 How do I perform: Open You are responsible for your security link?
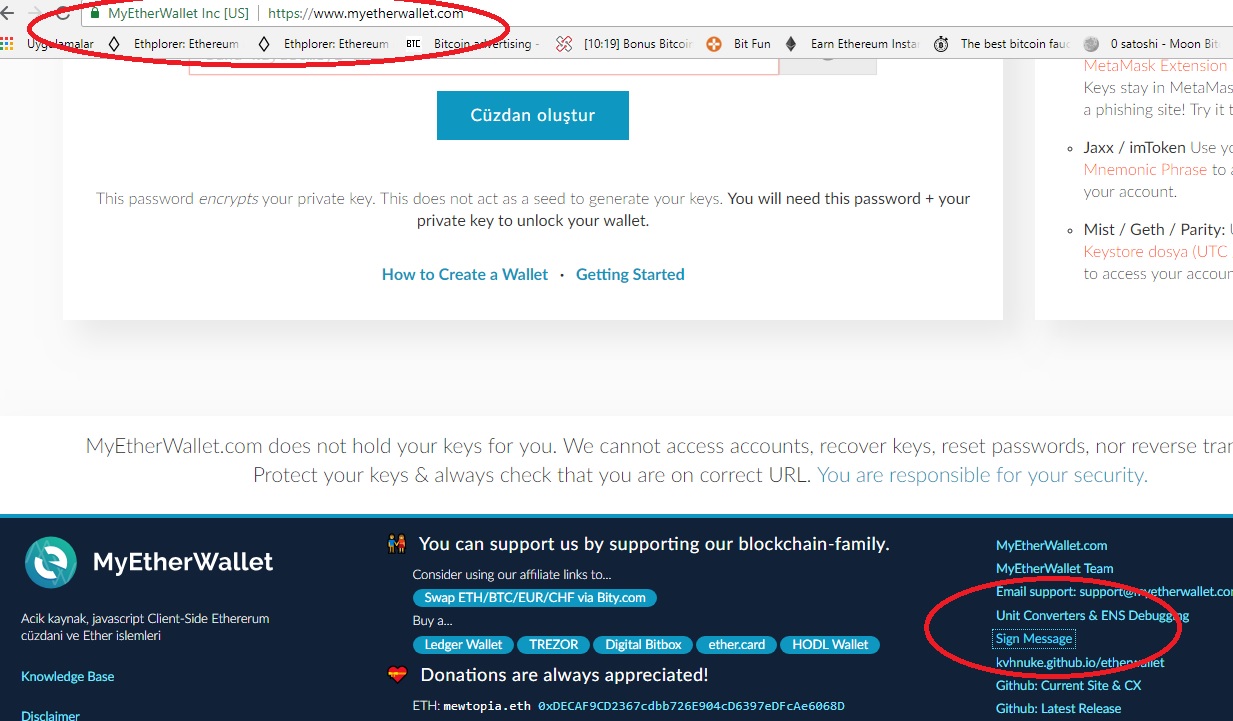[x=982, y=475]
